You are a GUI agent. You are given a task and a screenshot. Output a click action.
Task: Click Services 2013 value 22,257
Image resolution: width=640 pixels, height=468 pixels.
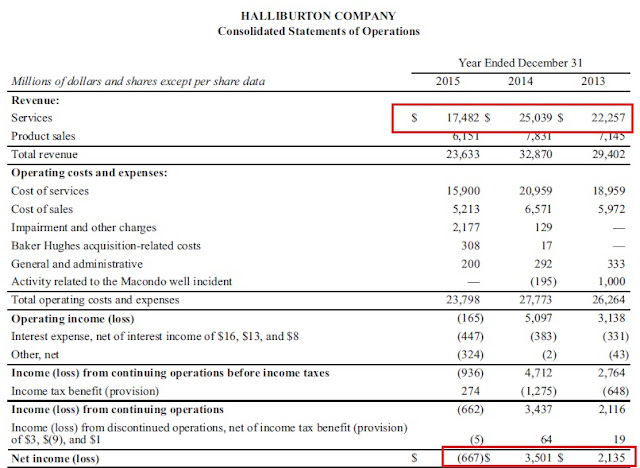tap(609, 118)
